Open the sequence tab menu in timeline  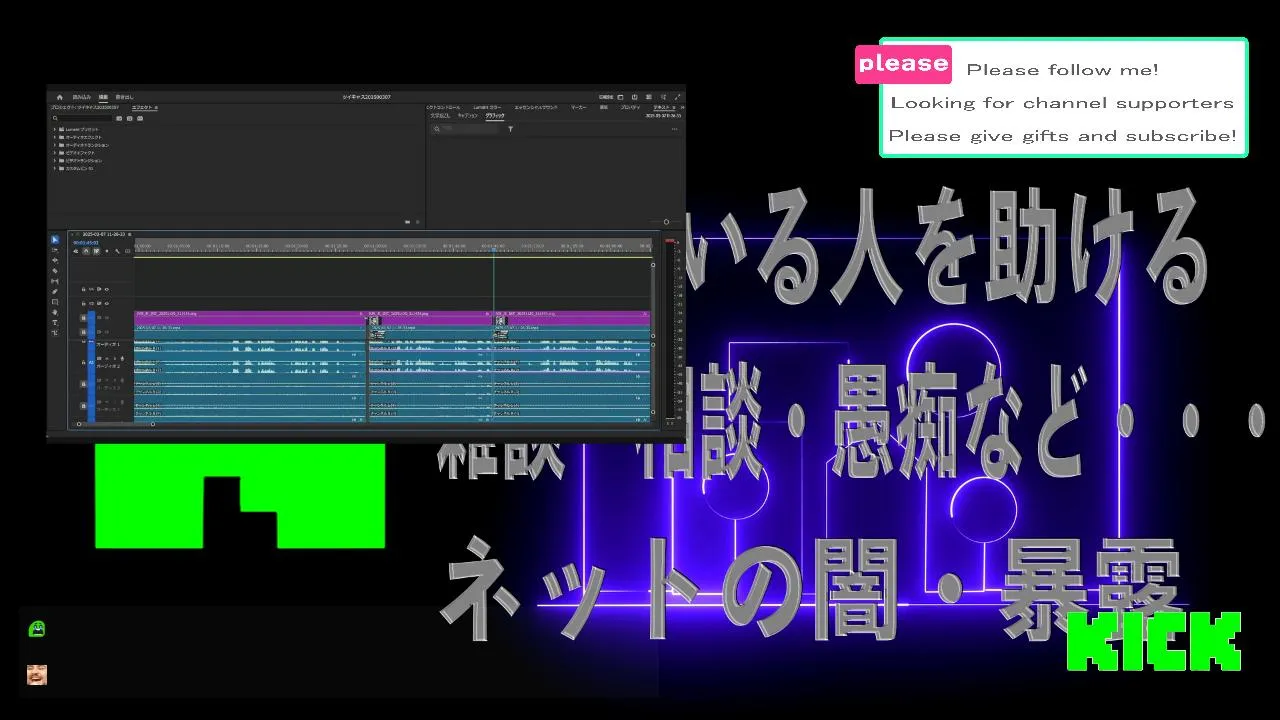pos(130,234)
